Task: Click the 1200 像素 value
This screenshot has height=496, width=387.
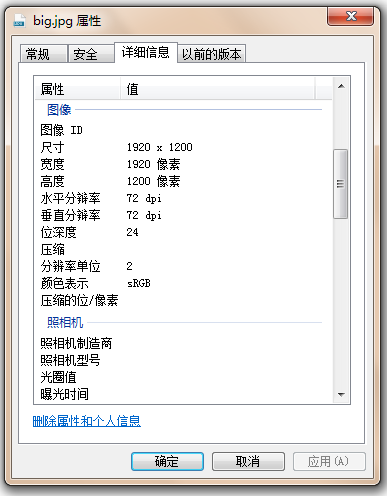Action: 153,181
